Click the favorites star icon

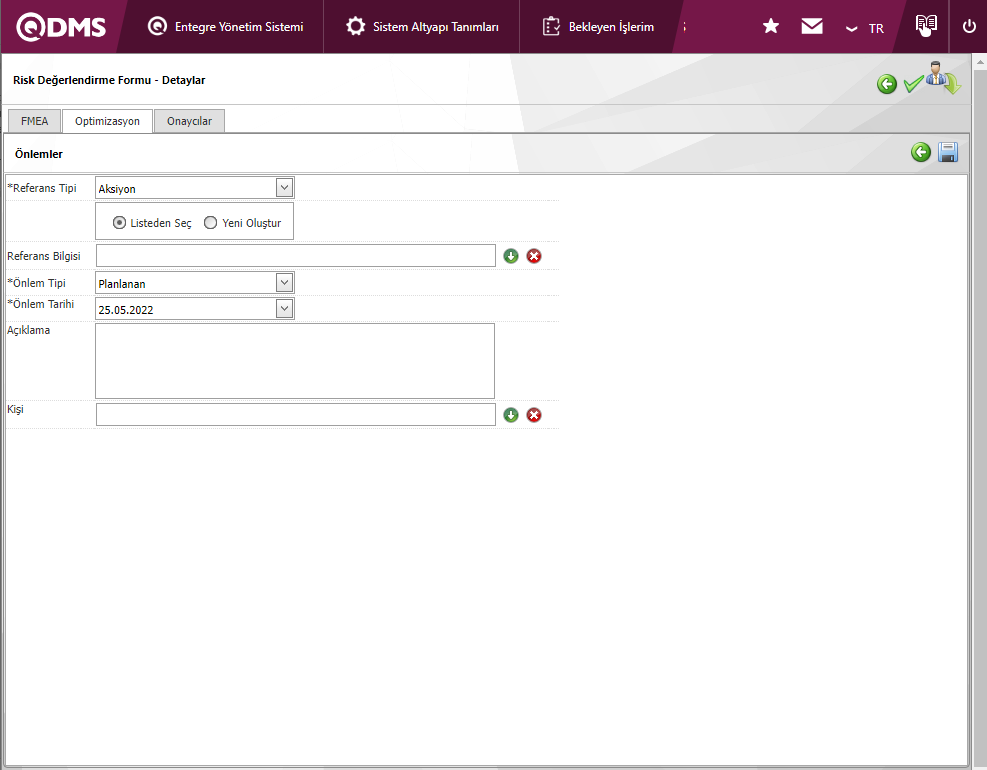(771, 27)
